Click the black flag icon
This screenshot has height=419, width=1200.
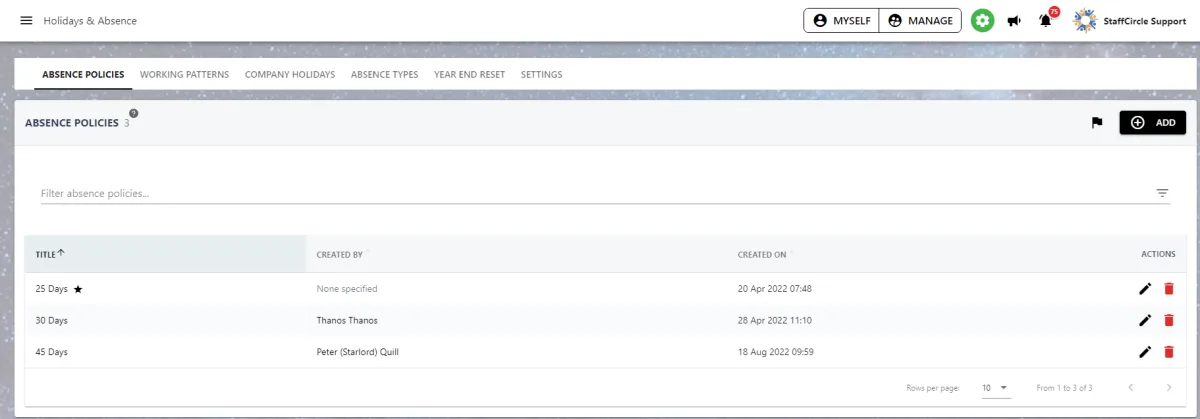click(1097, 123)
